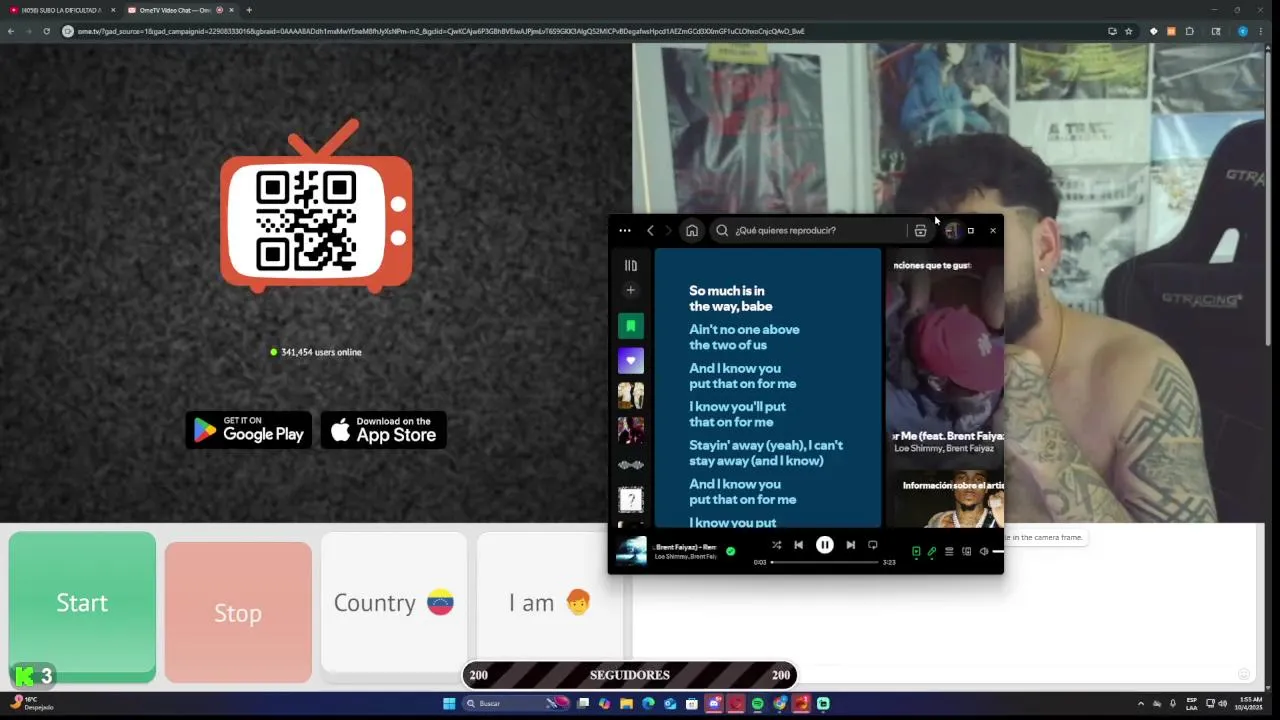Screen dimensions: 1280x720
Task: Open Spotify Home icon
Action: 691,230
